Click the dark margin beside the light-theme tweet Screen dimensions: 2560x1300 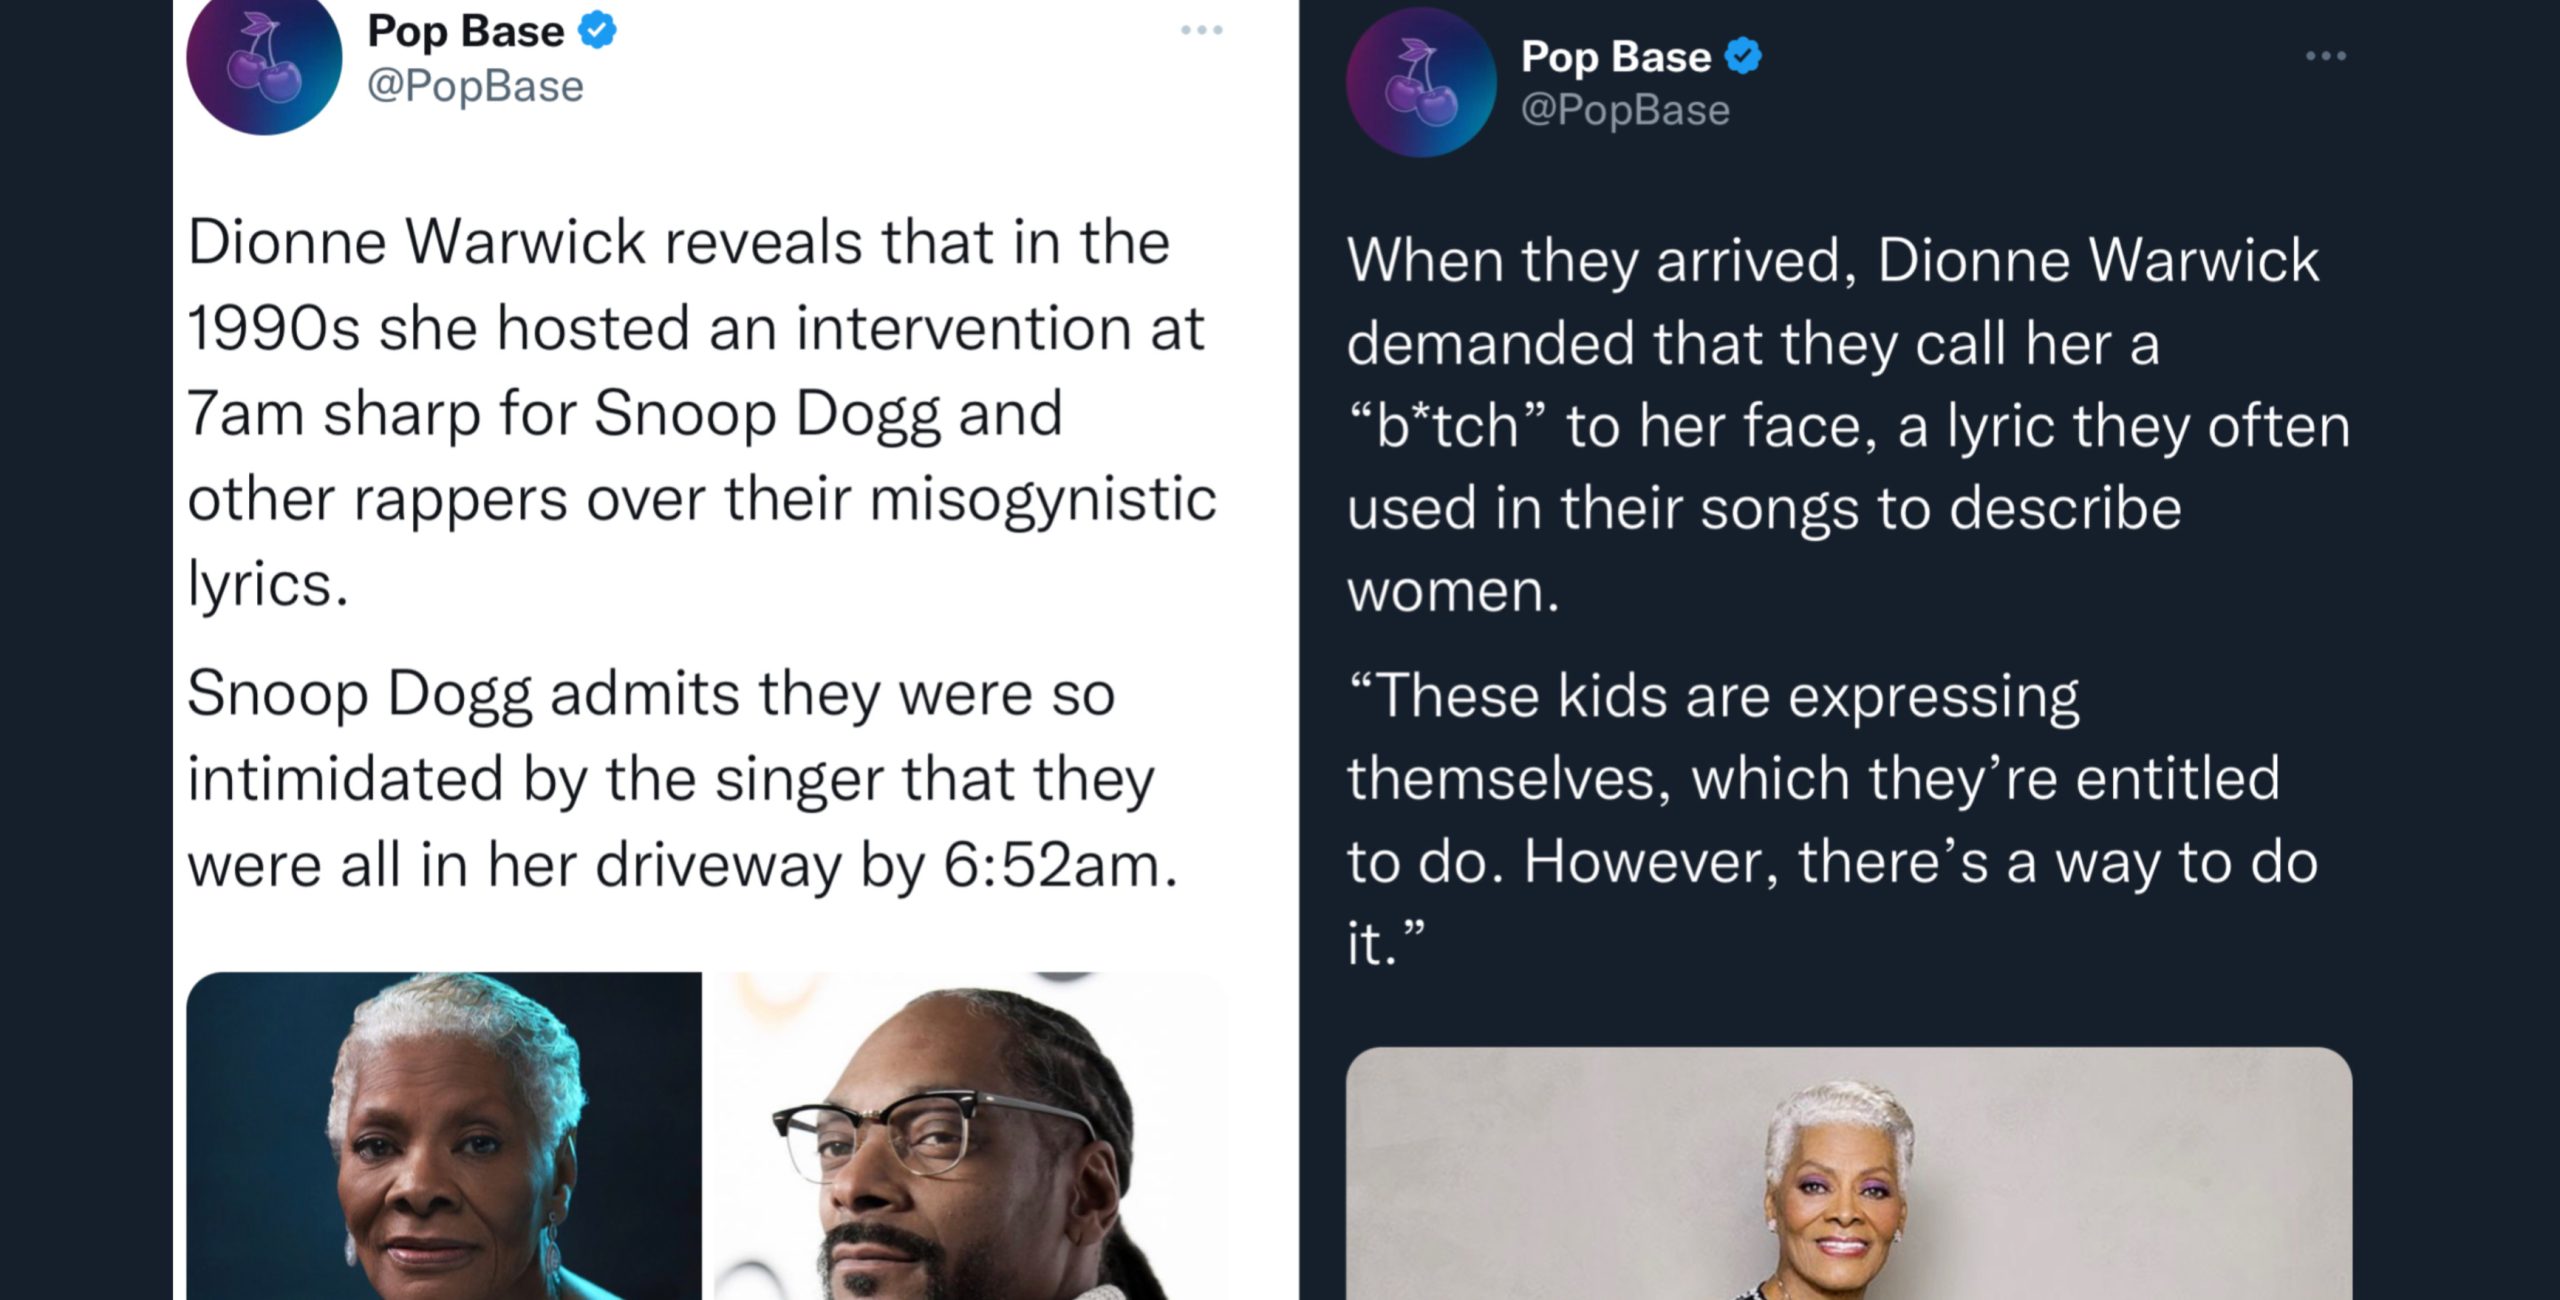86,650
